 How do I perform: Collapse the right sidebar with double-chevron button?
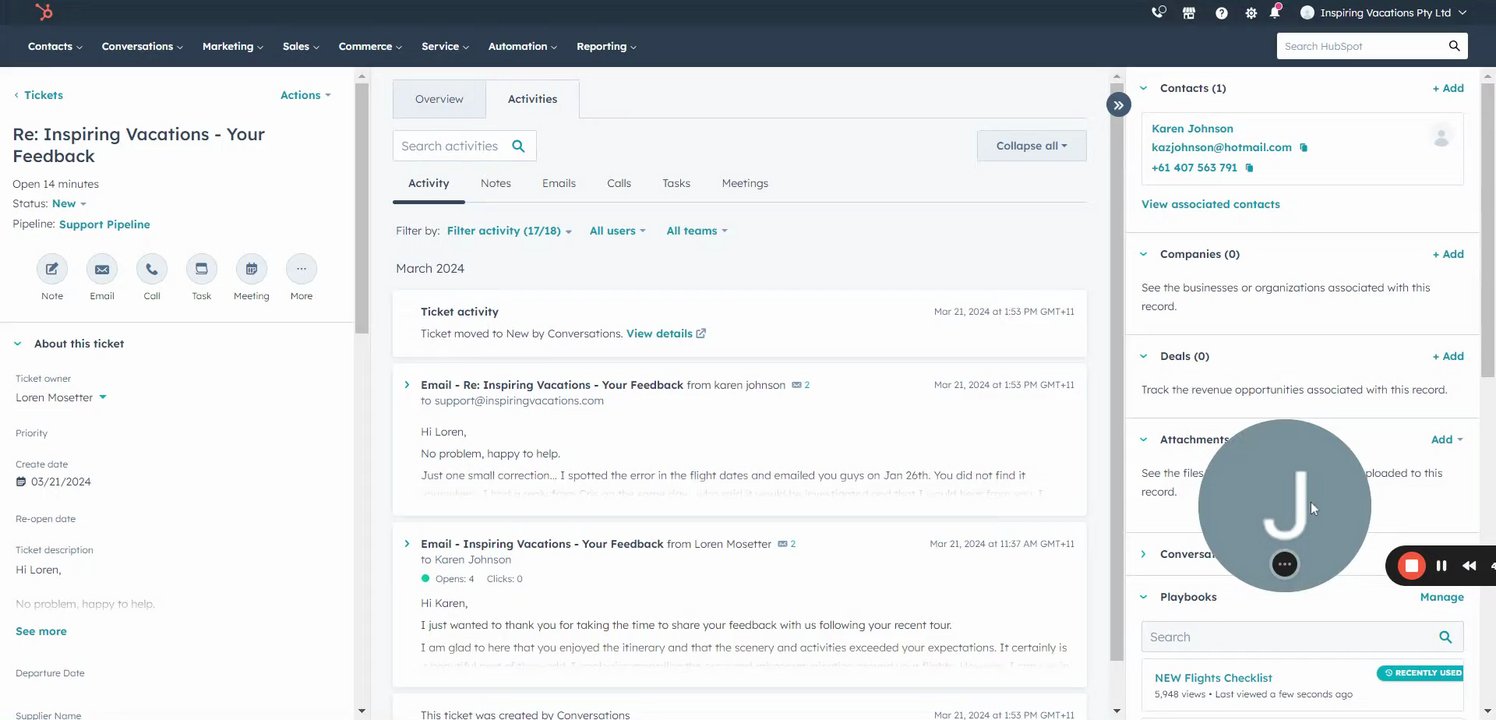coord(1118,104)
